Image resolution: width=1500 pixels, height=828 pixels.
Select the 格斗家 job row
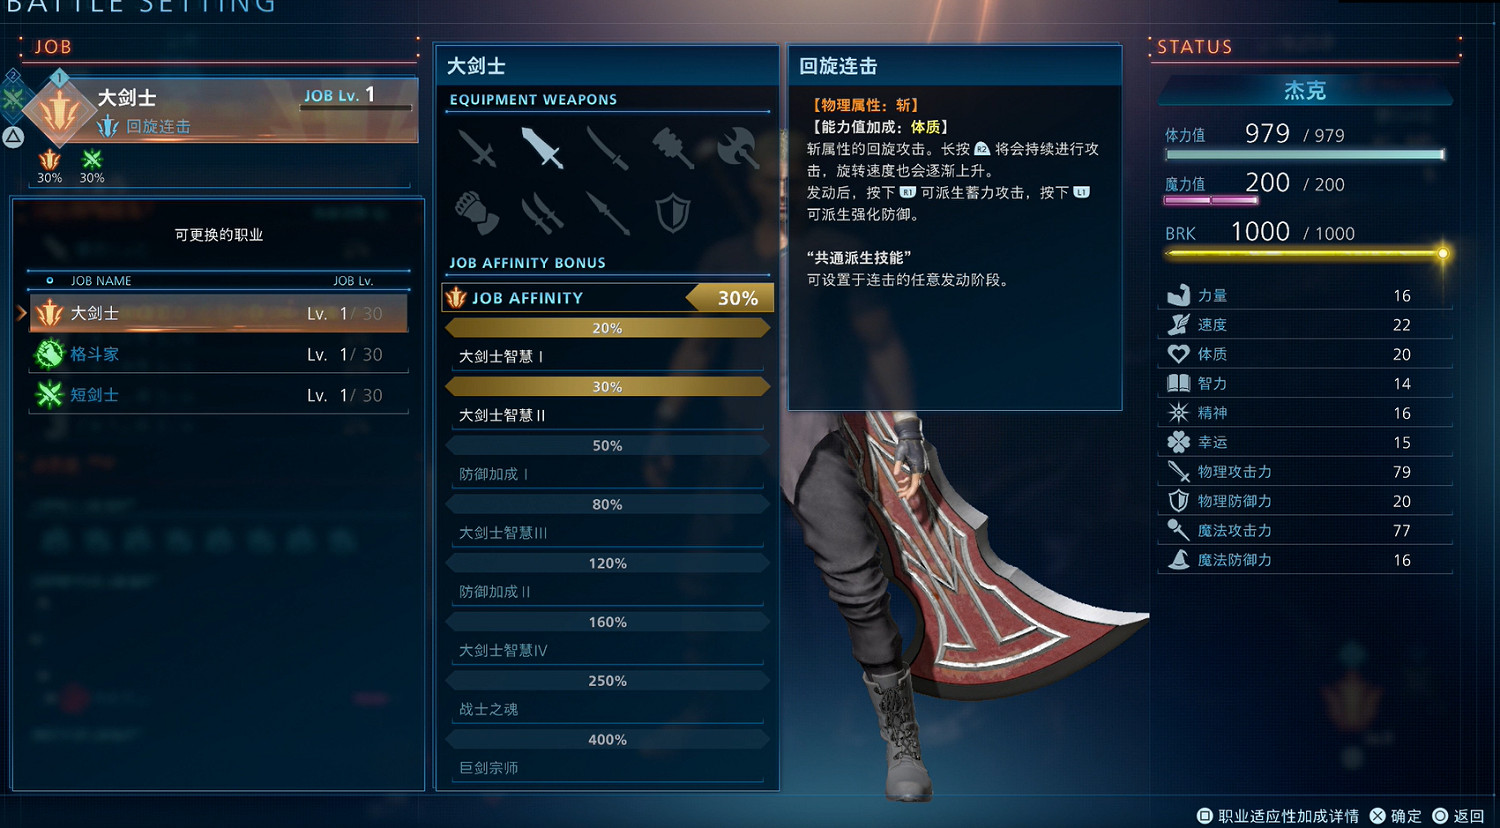tap(219, 354)
